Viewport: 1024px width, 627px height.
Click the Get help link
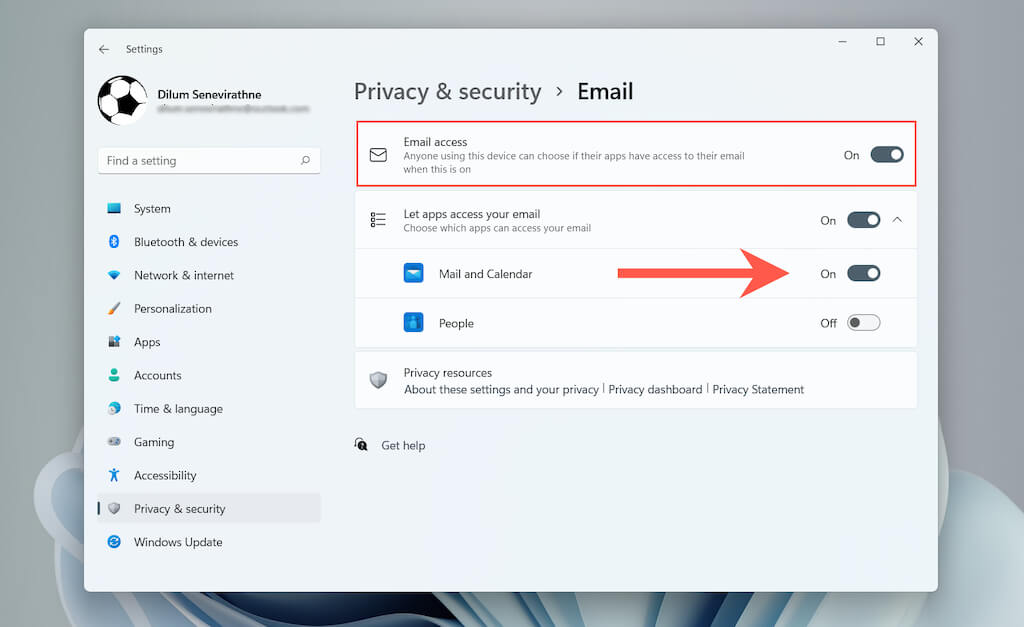coord(403,445)
